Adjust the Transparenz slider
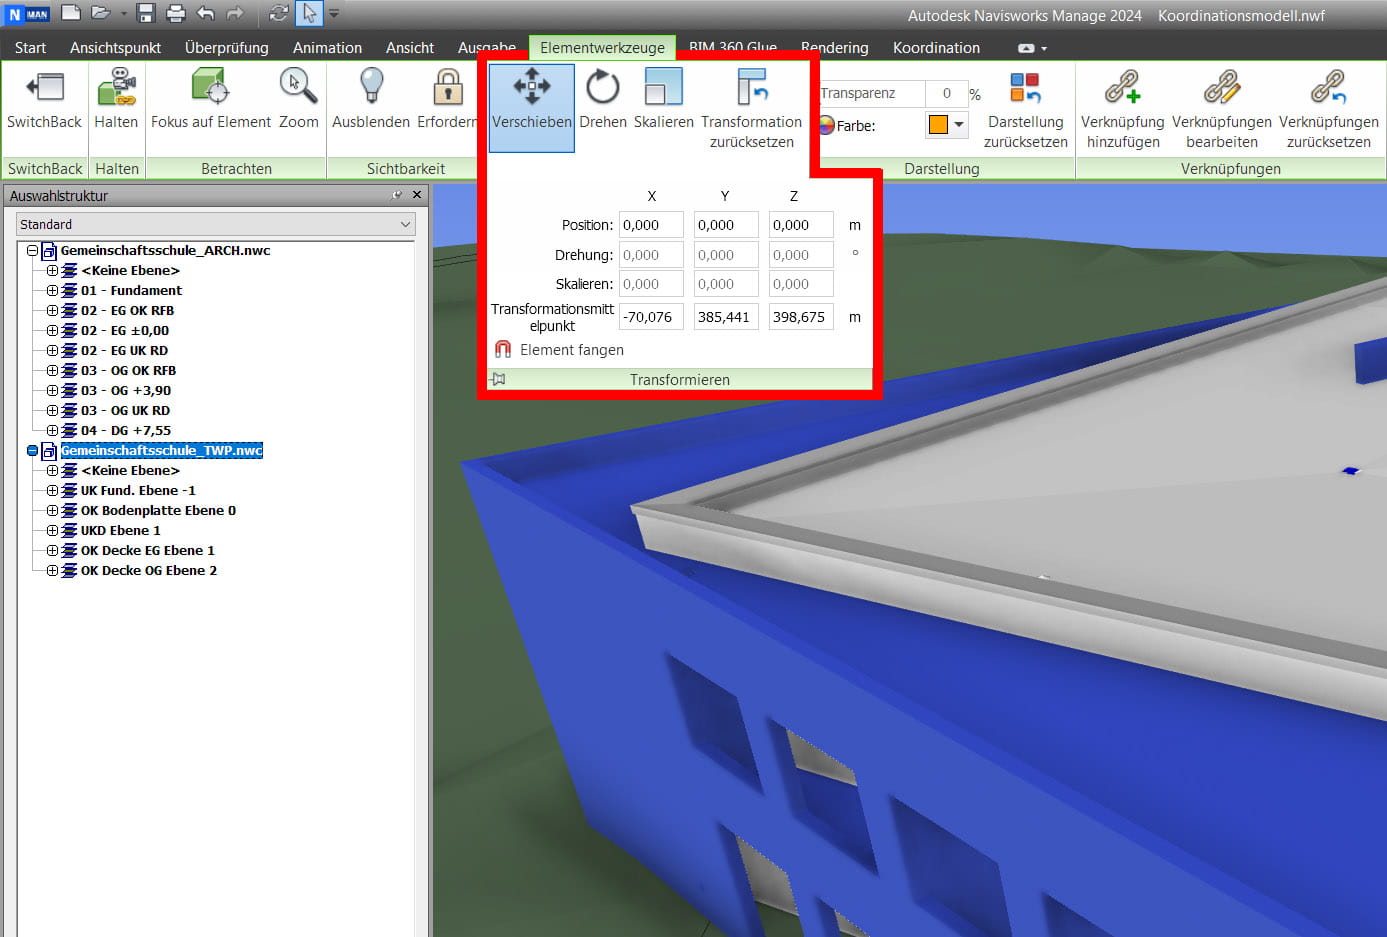 [872, 93]
